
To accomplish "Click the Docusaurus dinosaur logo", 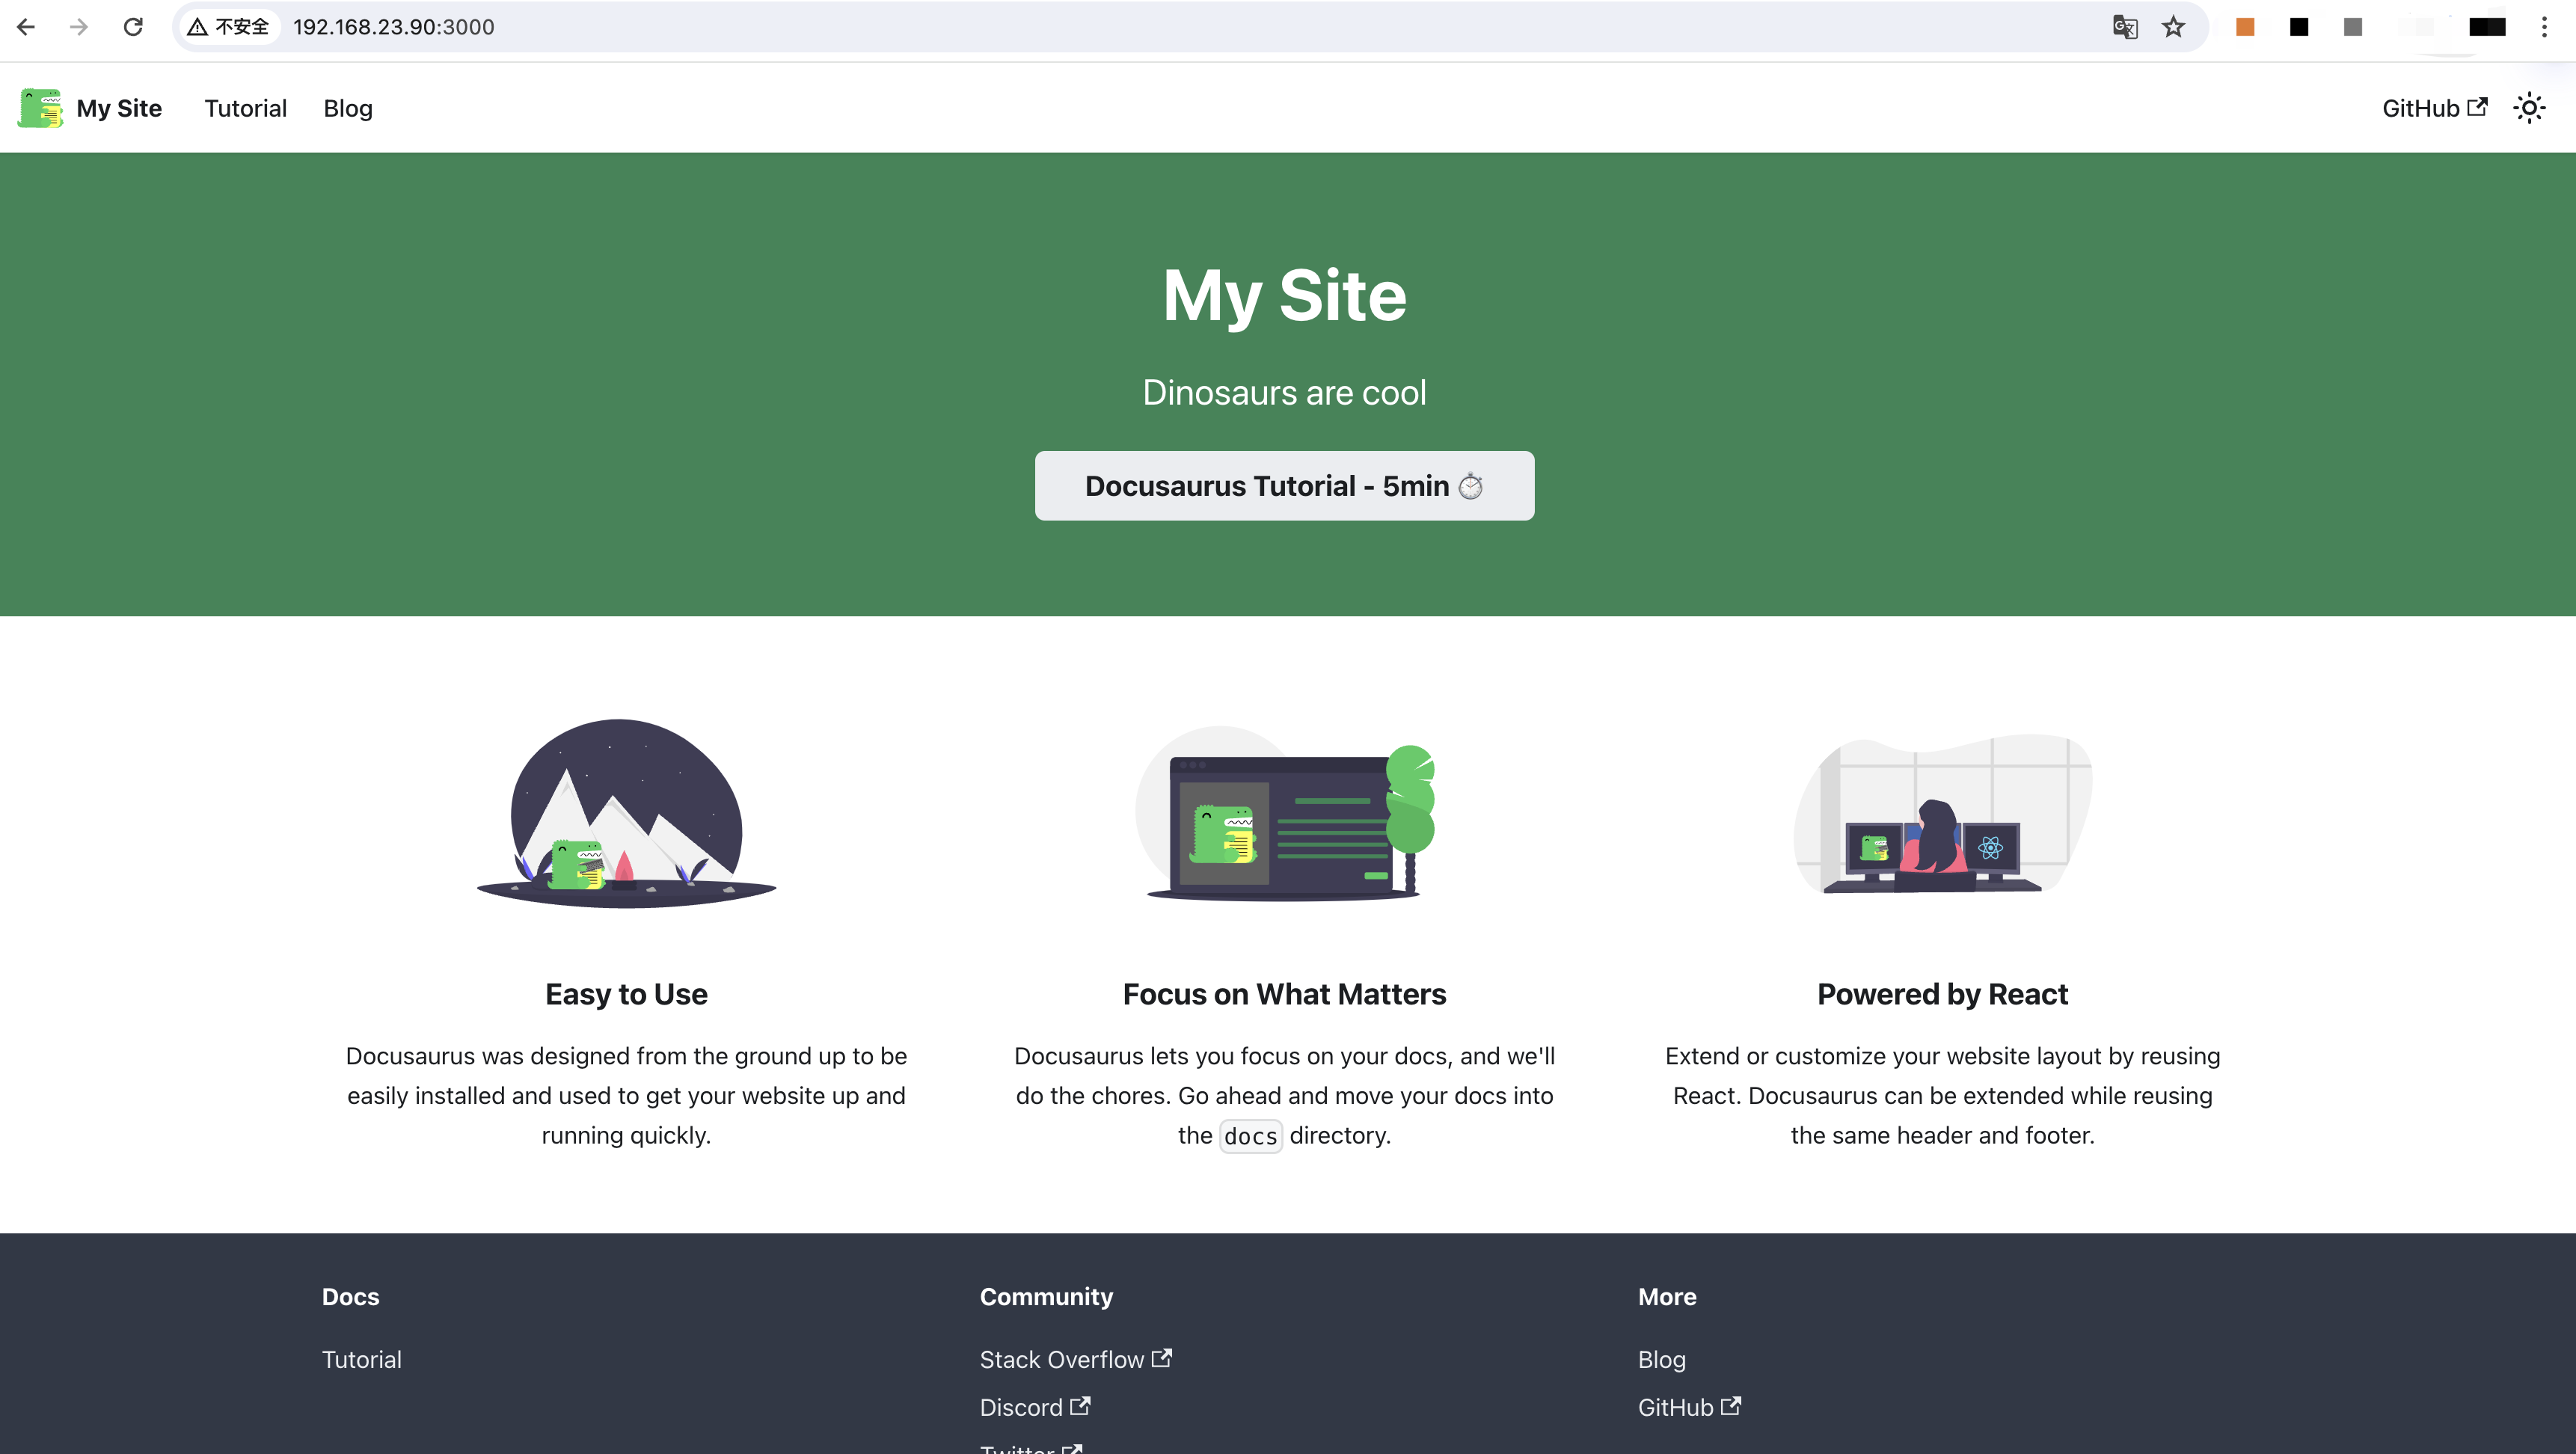I will [x=40, y=107].
